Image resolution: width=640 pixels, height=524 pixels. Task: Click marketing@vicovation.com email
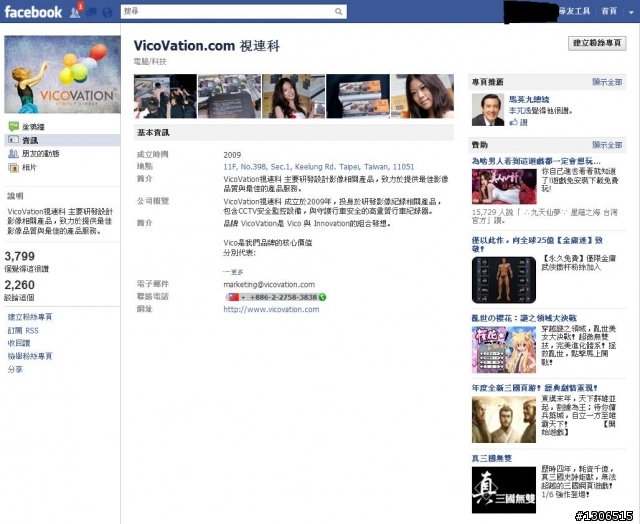point(269,284)
